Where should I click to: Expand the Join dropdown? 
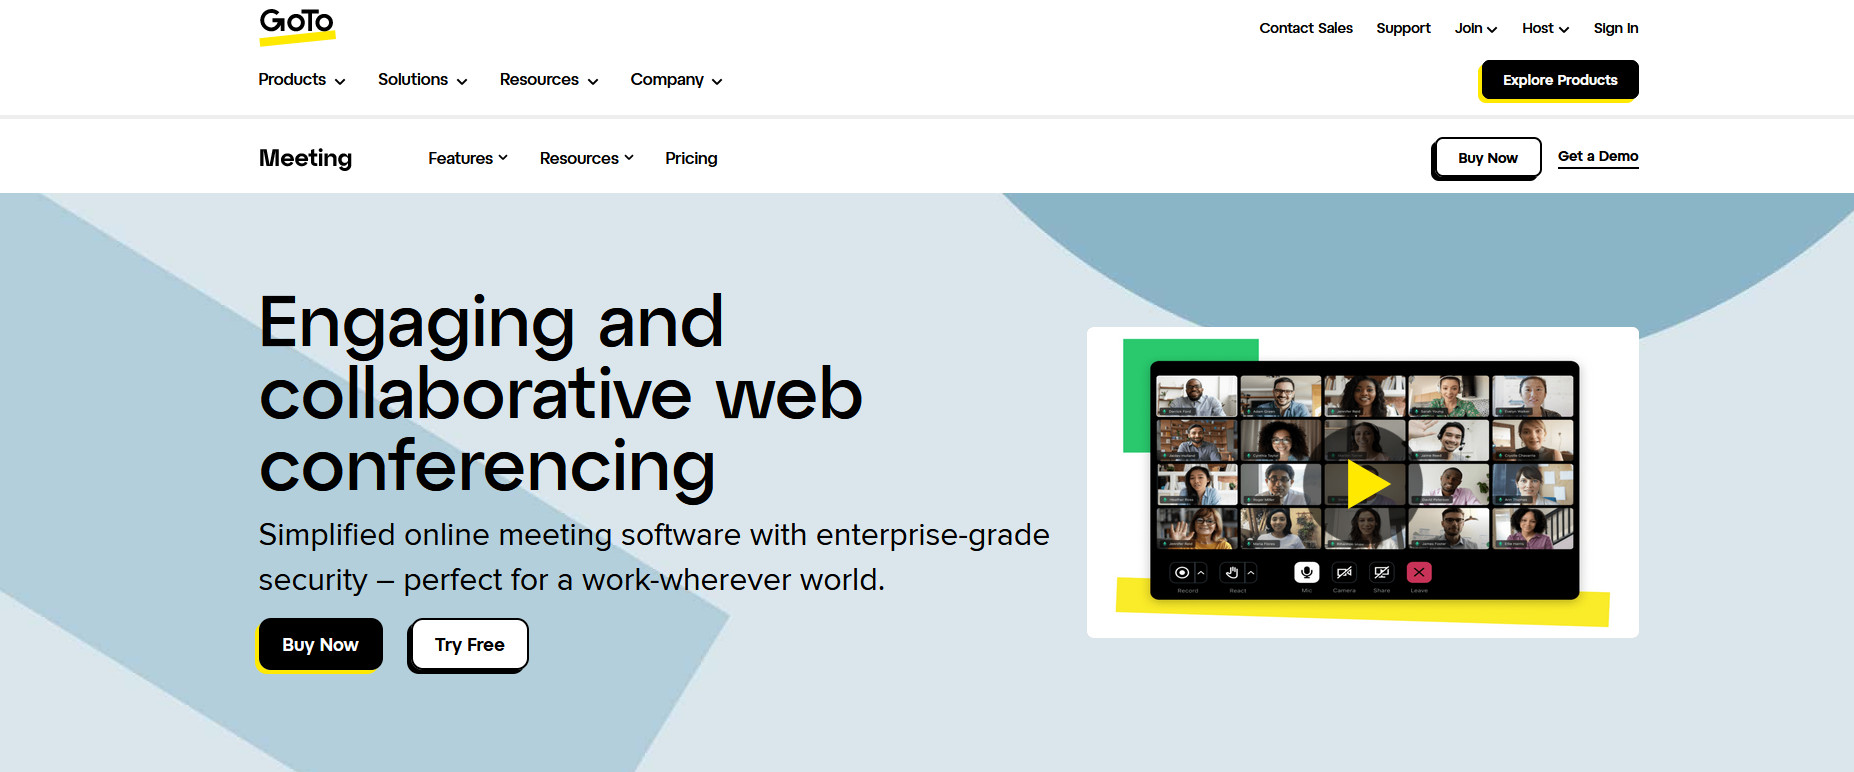point(1476,28)
